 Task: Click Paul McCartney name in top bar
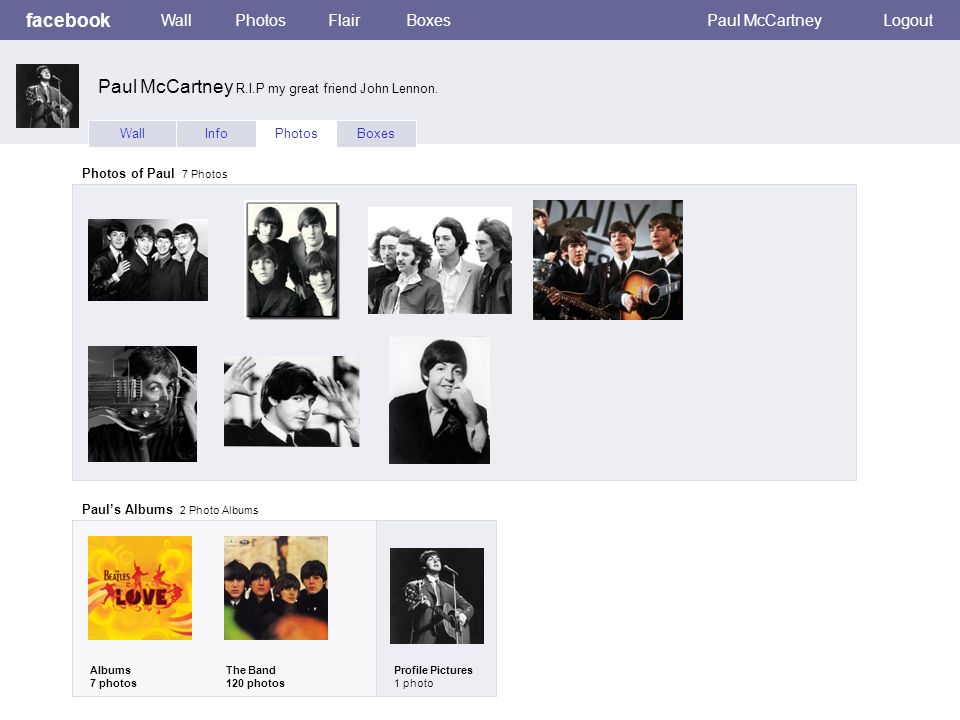tap(764, 20)
